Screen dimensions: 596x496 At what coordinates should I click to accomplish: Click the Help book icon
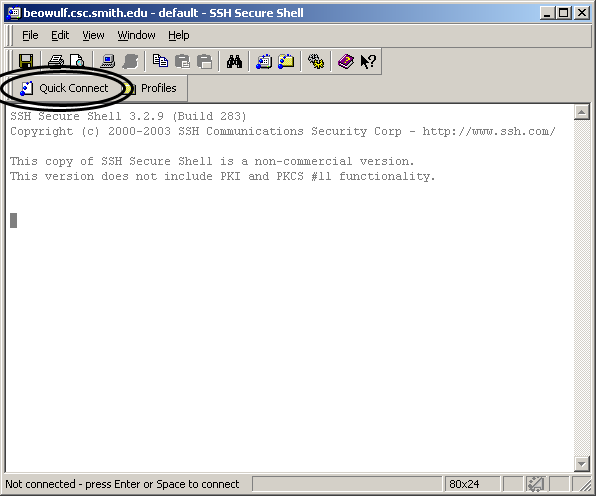346,61
